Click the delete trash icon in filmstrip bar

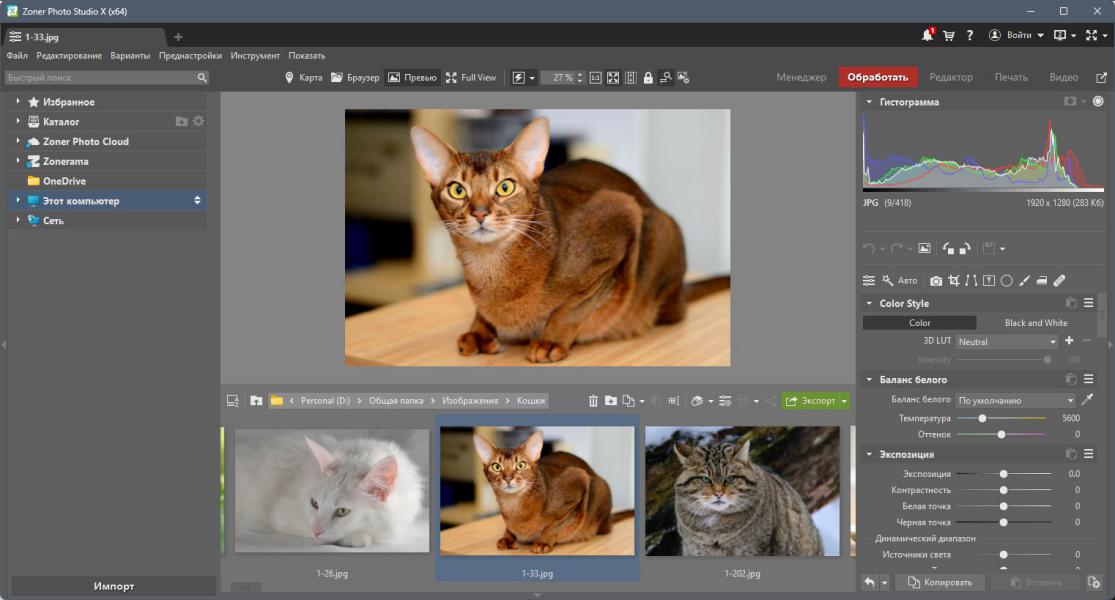(593, 401)
